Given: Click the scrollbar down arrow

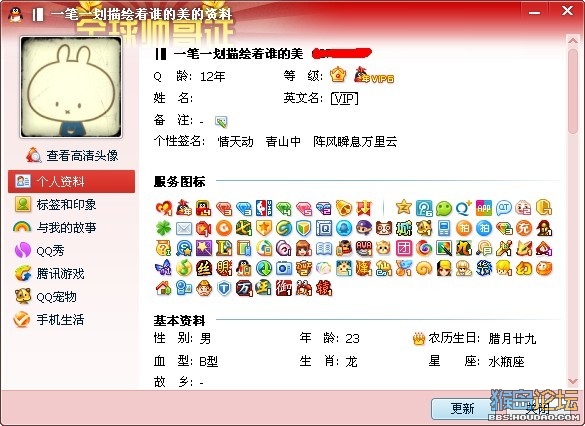Looking at the screenshot, I should tap(572, 381).
